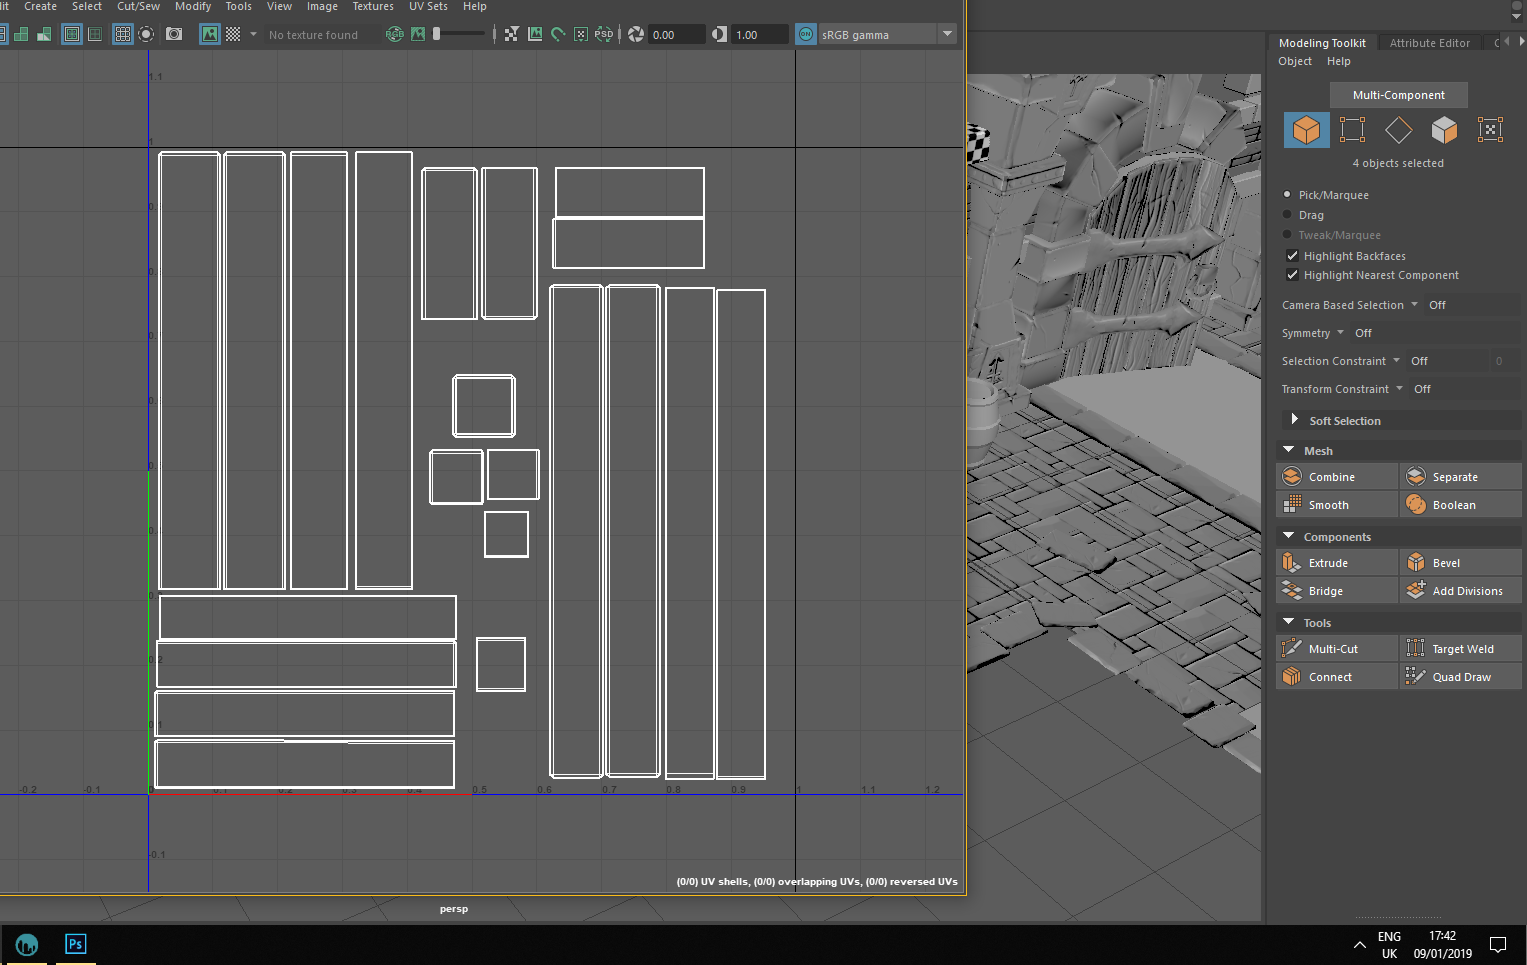The height and width of the screenshot is (965, 1527).
Task: Click the Add Divisions button
Action: tap(1461, 591)
